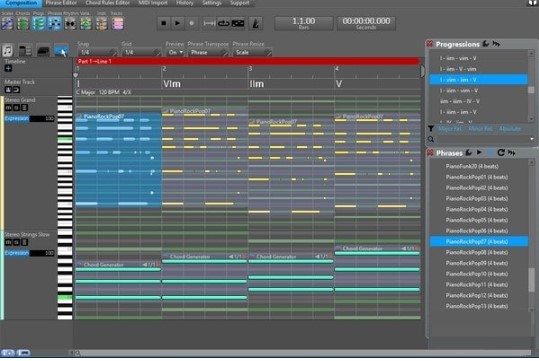
Task: Select the music note view icon
Action: coord(8,51)
